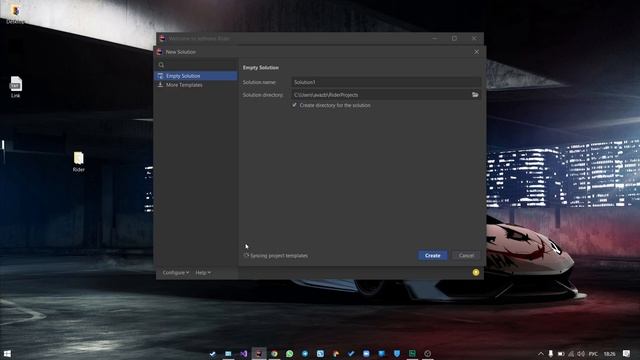Toggle Create directory for the solution checkbox
Screen dimensions: 640x360
294,105
